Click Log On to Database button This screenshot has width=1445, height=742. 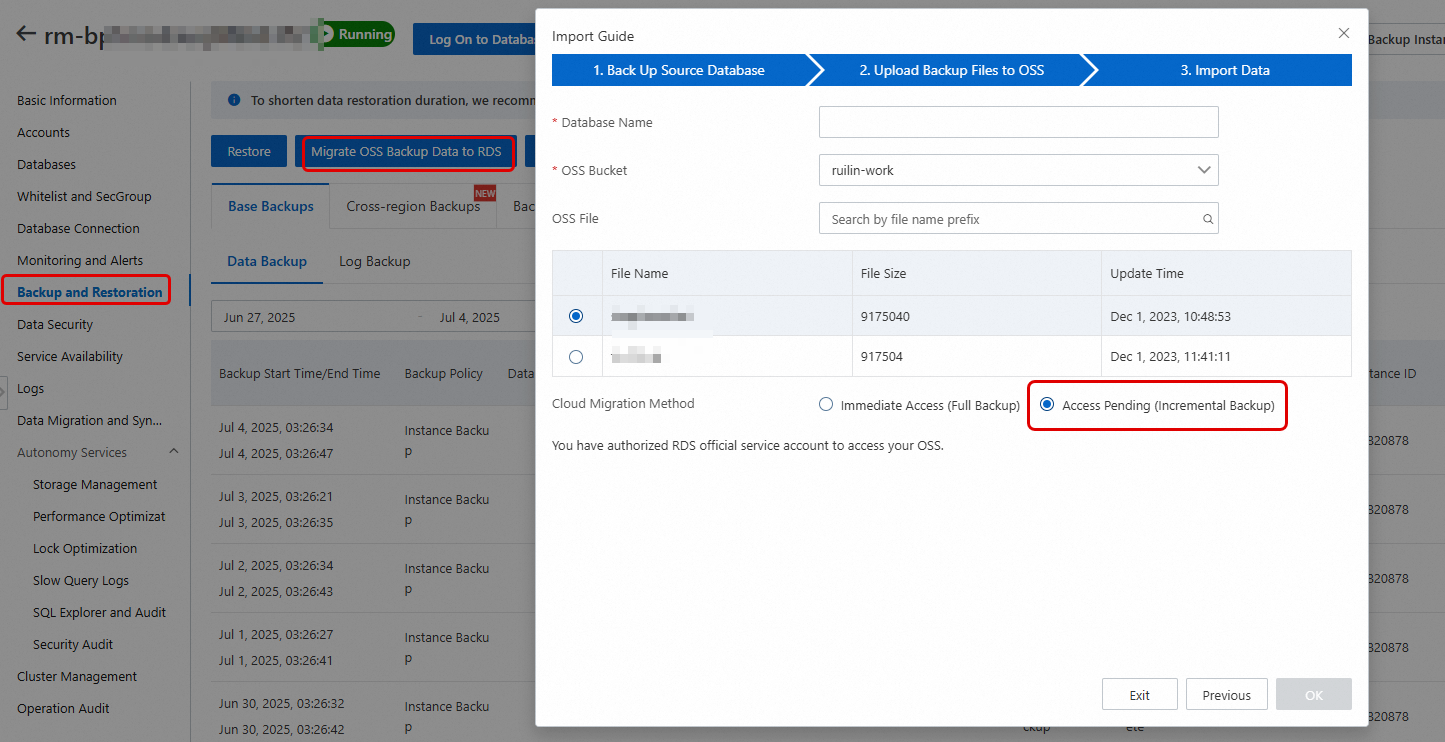[x=474, y=39]
